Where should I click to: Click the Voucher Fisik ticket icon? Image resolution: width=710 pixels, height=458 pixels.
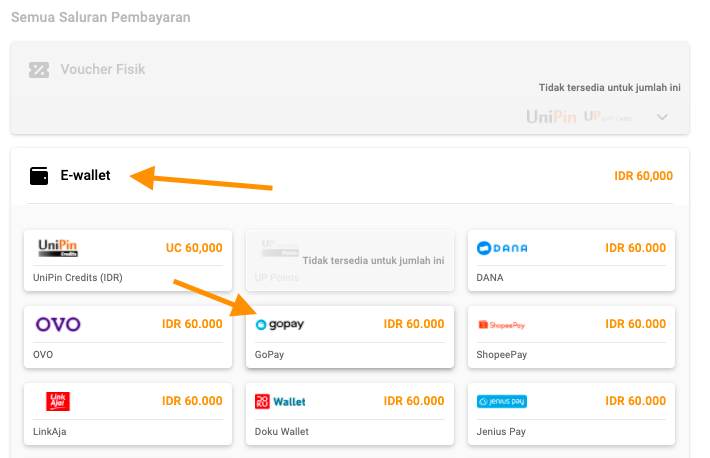39,70
